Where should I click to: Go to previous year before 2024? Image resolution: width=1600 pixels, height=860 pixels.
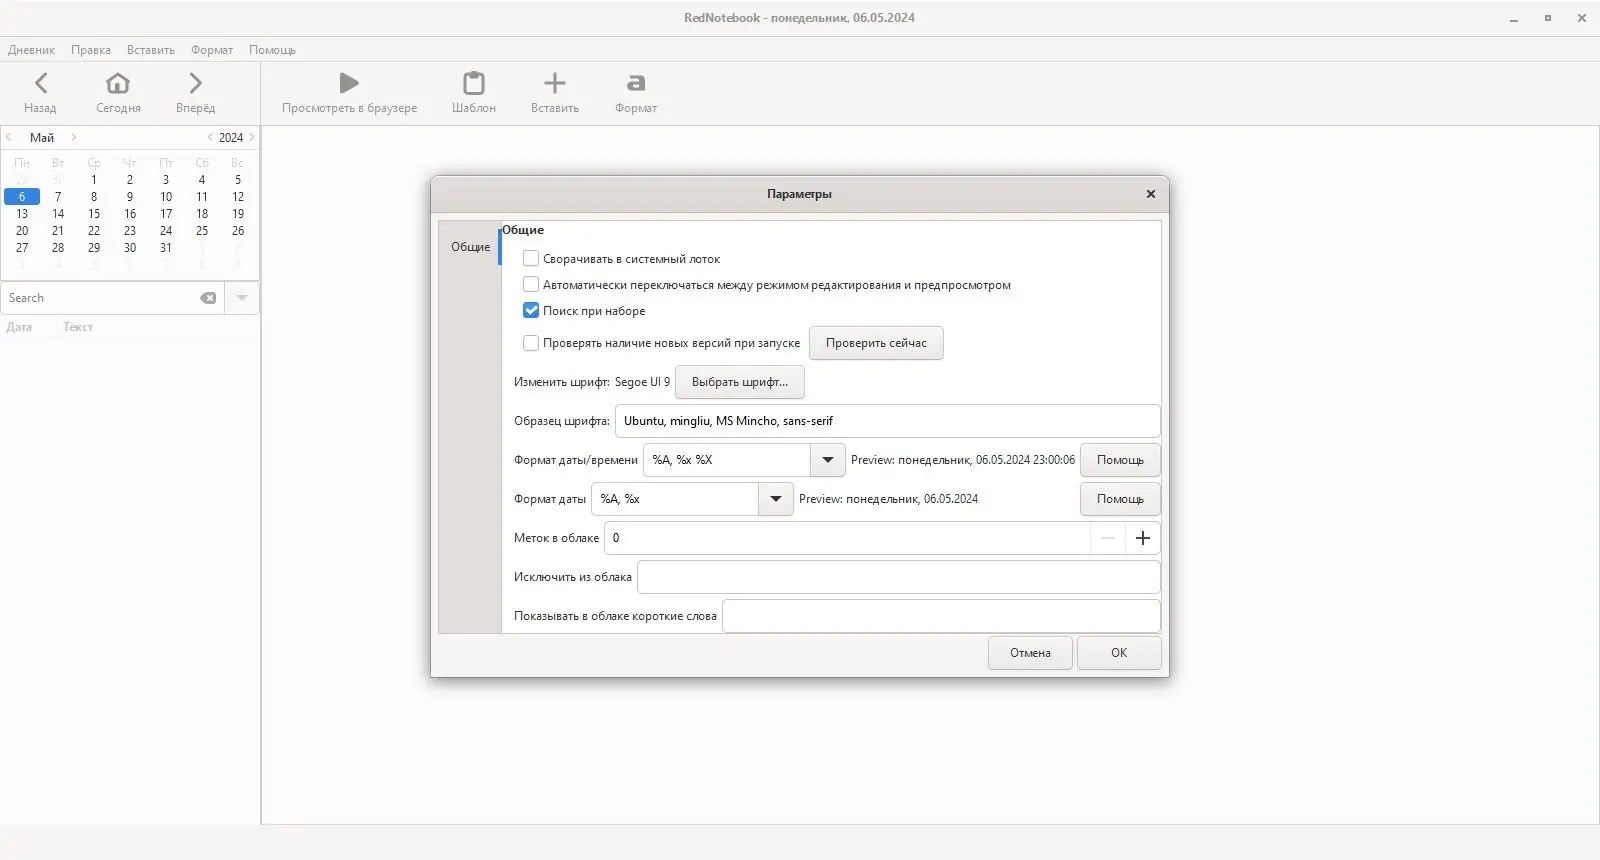[210, 137]
